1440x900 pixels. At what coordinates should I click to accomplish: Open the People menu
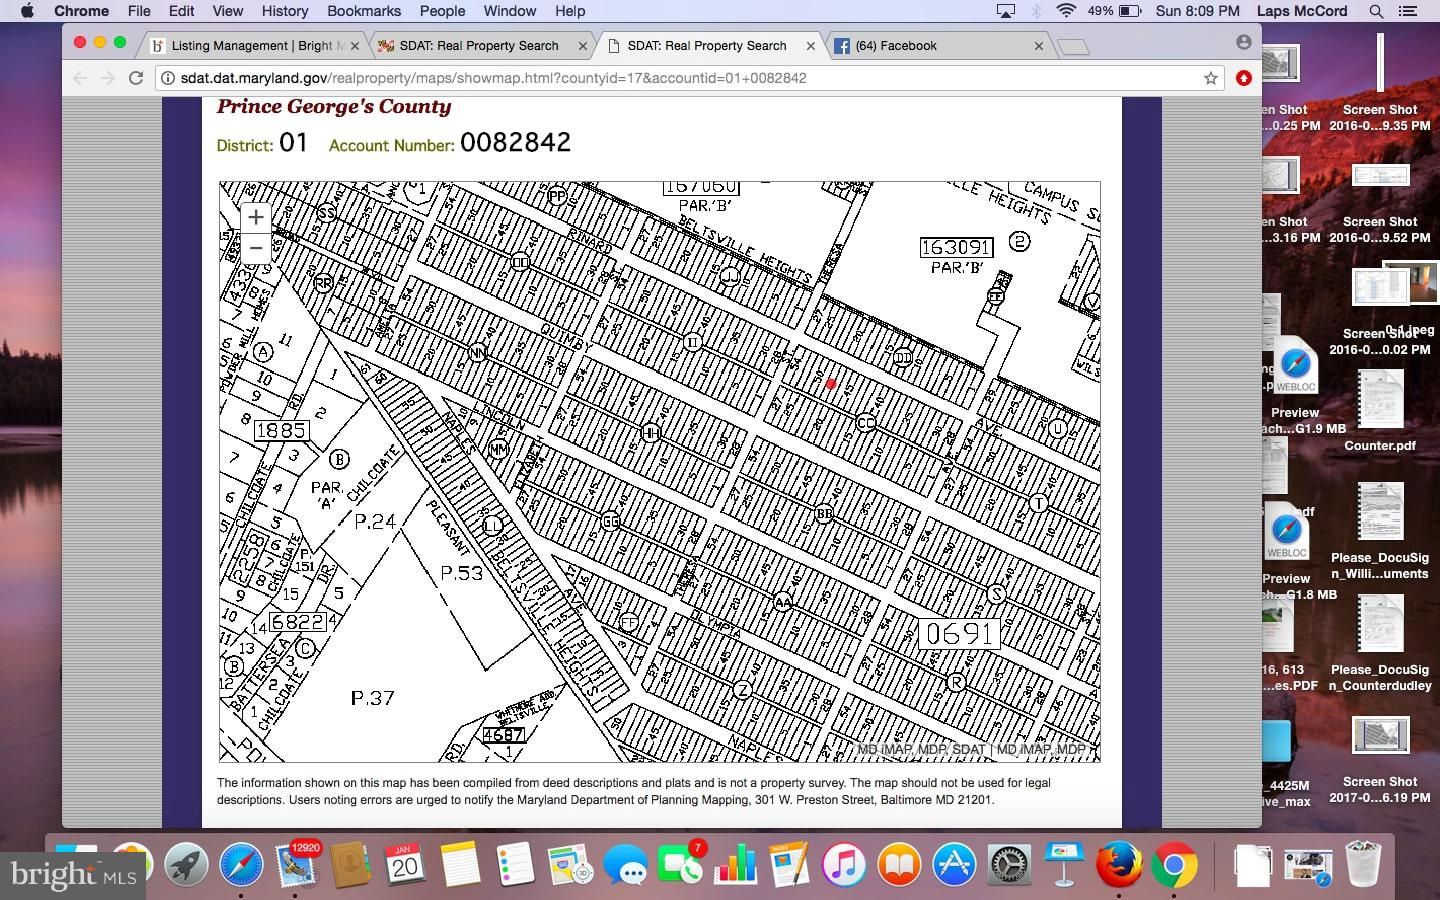442,11
